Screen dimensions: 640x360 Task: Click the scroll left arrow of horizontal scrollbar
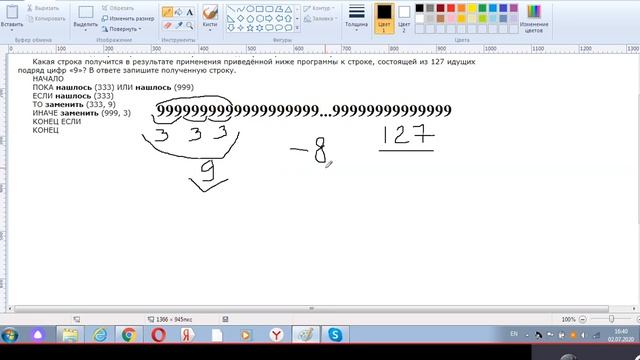coord(10,309)
